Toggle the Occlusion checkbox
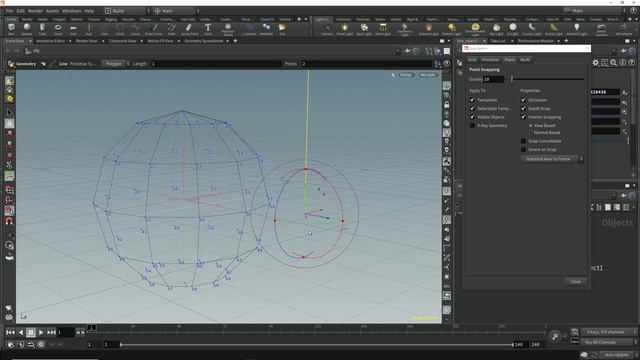Image resolution: width=640 pixels, height=360 pixels. tap(524, 100)
